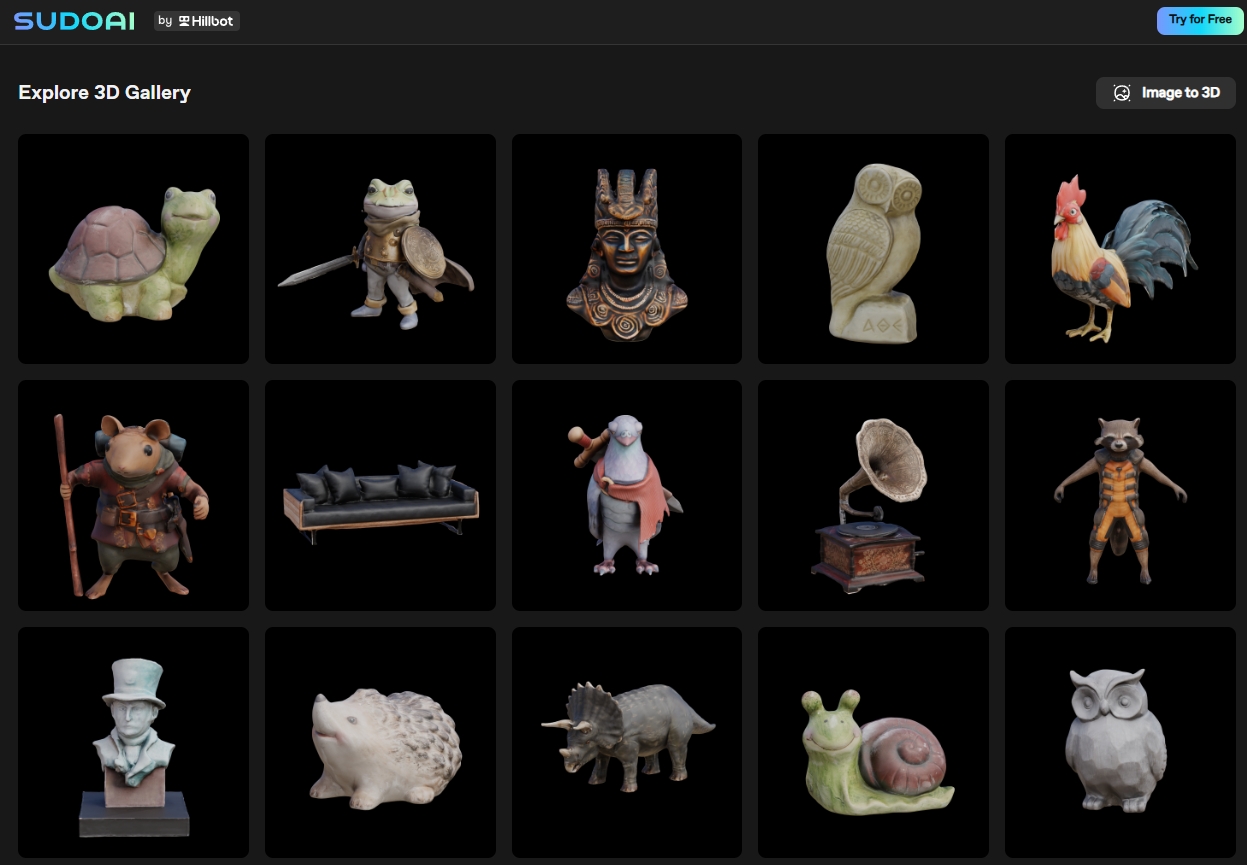Click the icon inside Image to 3D button
The image size is (1247, 865).
pyautogui.click(x=1122, y=93)
